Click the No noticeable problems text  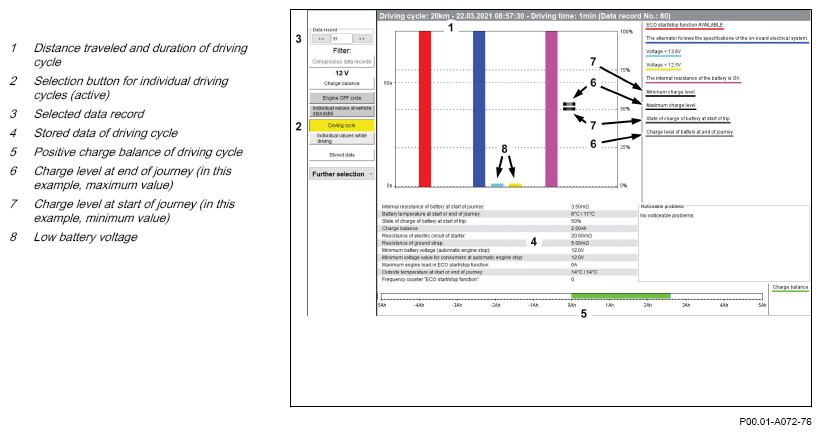point(668,216)
